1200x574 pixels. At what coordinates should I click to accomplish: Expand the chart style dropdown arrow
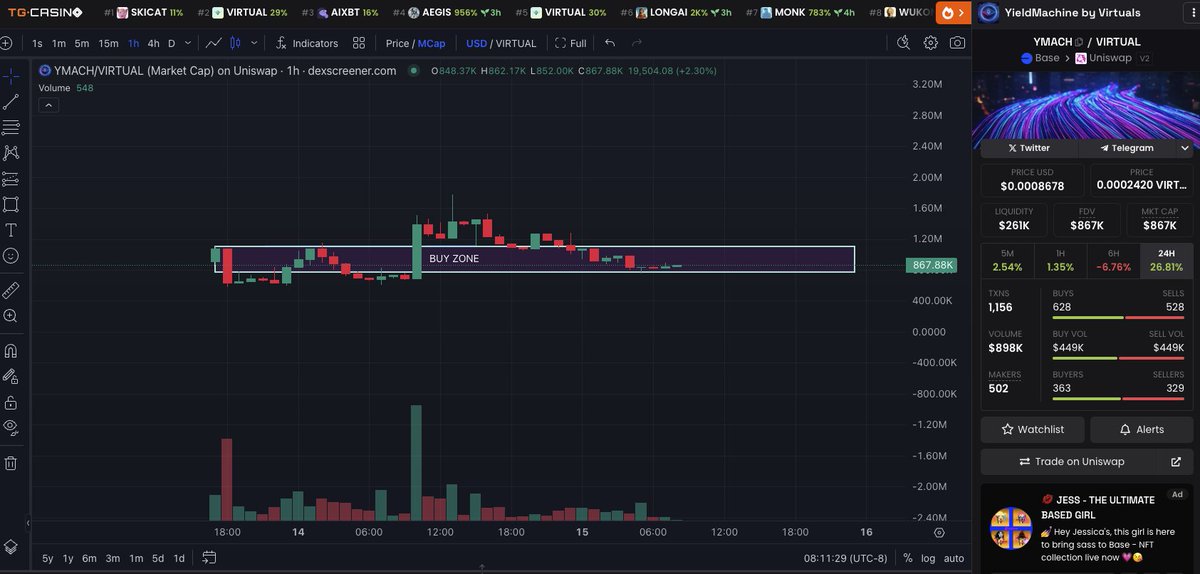(x=254, y=43)
